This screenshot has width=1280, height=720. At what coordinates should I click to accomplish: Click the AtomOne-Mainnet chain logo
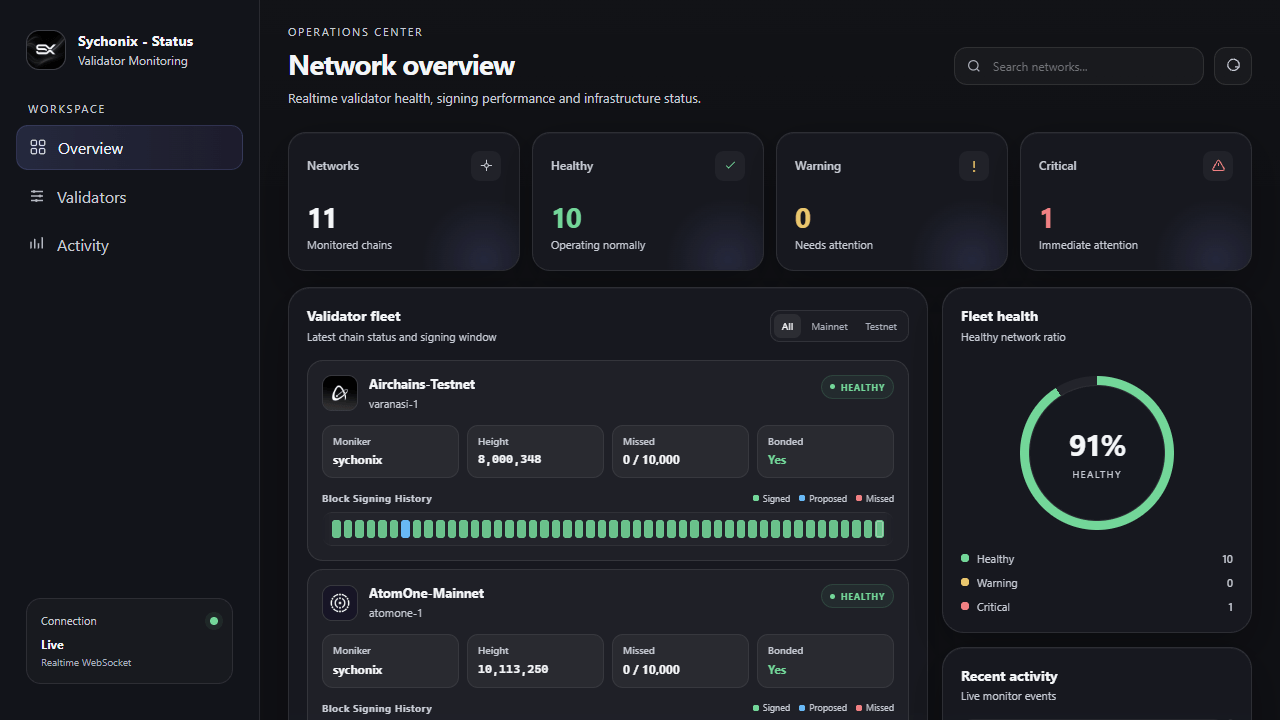tap(340, 603)
